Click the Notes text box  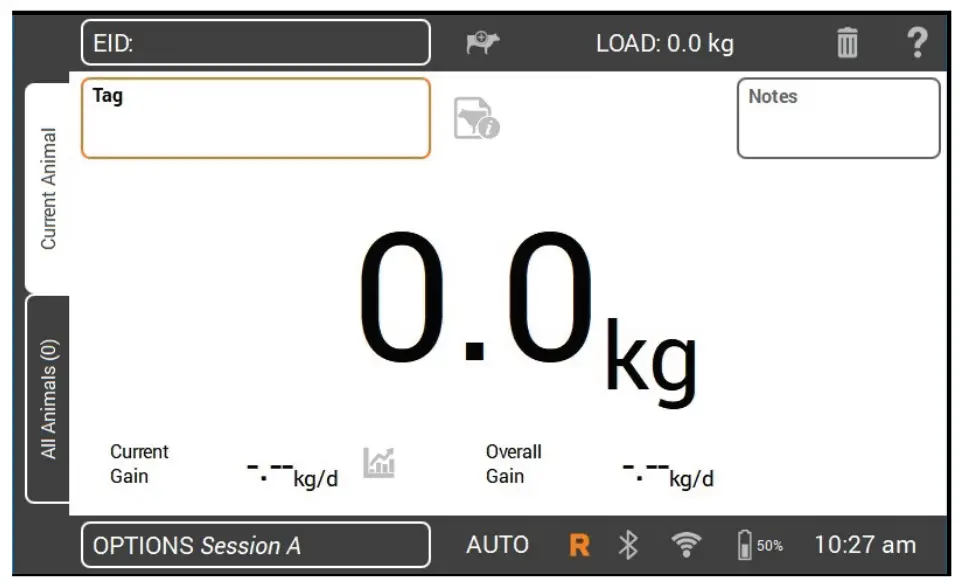coord(839,118)
